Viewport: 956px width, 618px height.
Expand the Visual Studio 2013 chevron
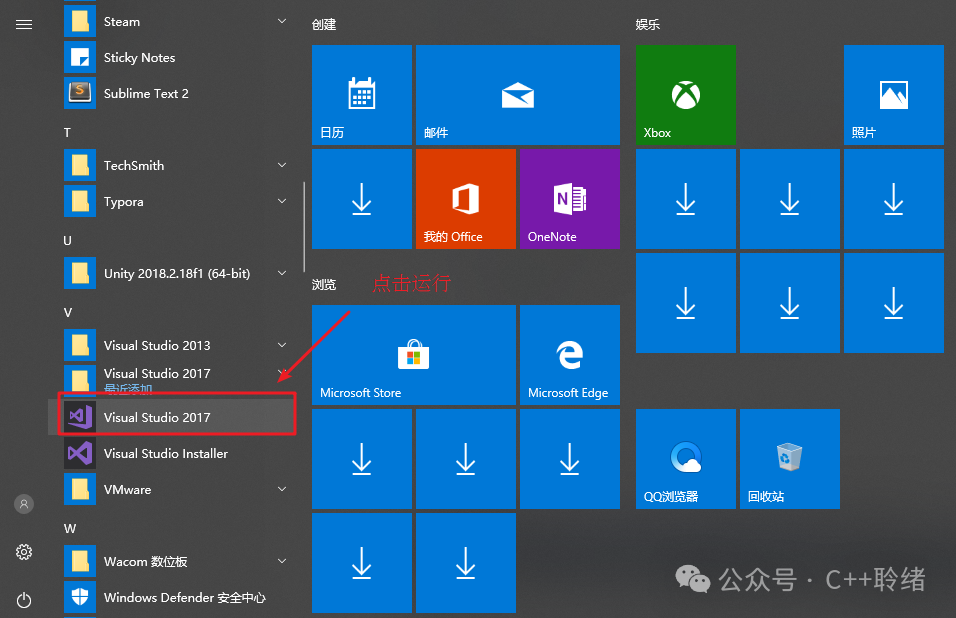pos(282,345)
